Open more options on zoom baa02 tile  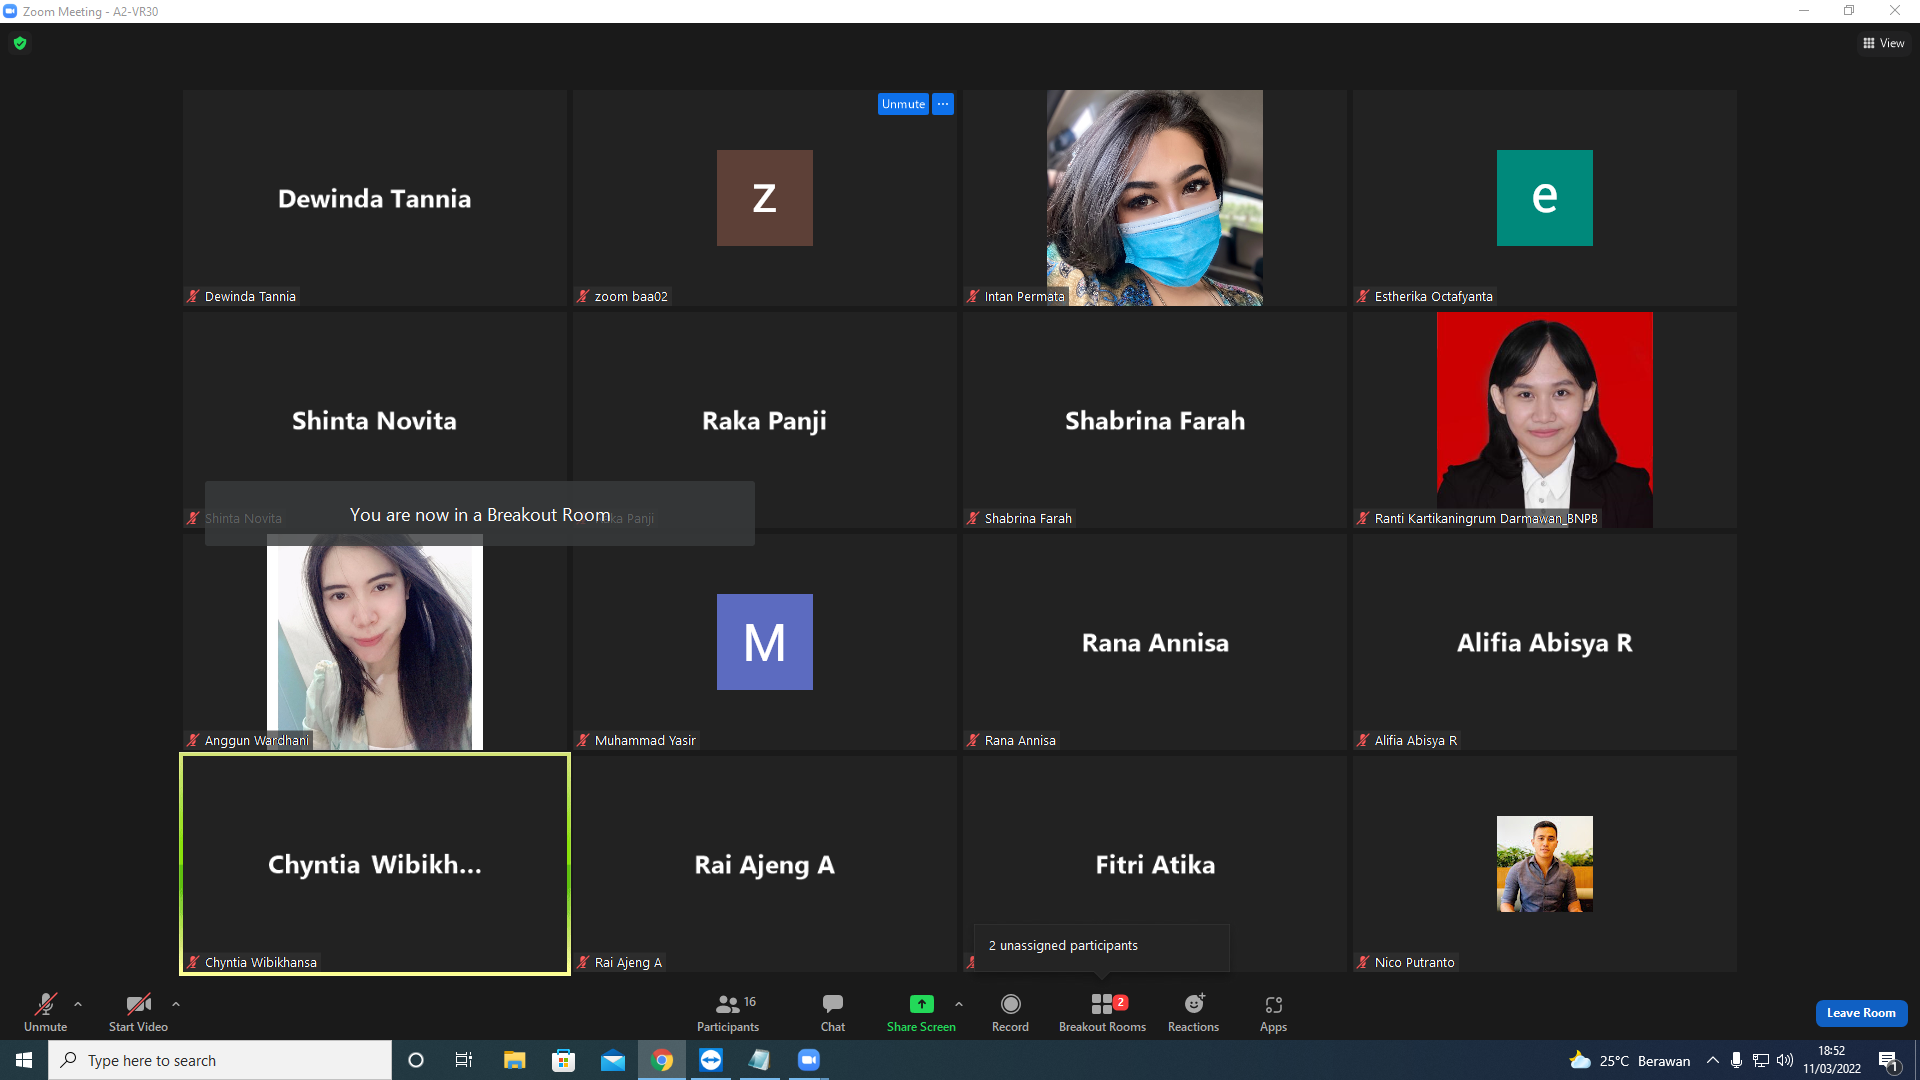pos(943,104)
